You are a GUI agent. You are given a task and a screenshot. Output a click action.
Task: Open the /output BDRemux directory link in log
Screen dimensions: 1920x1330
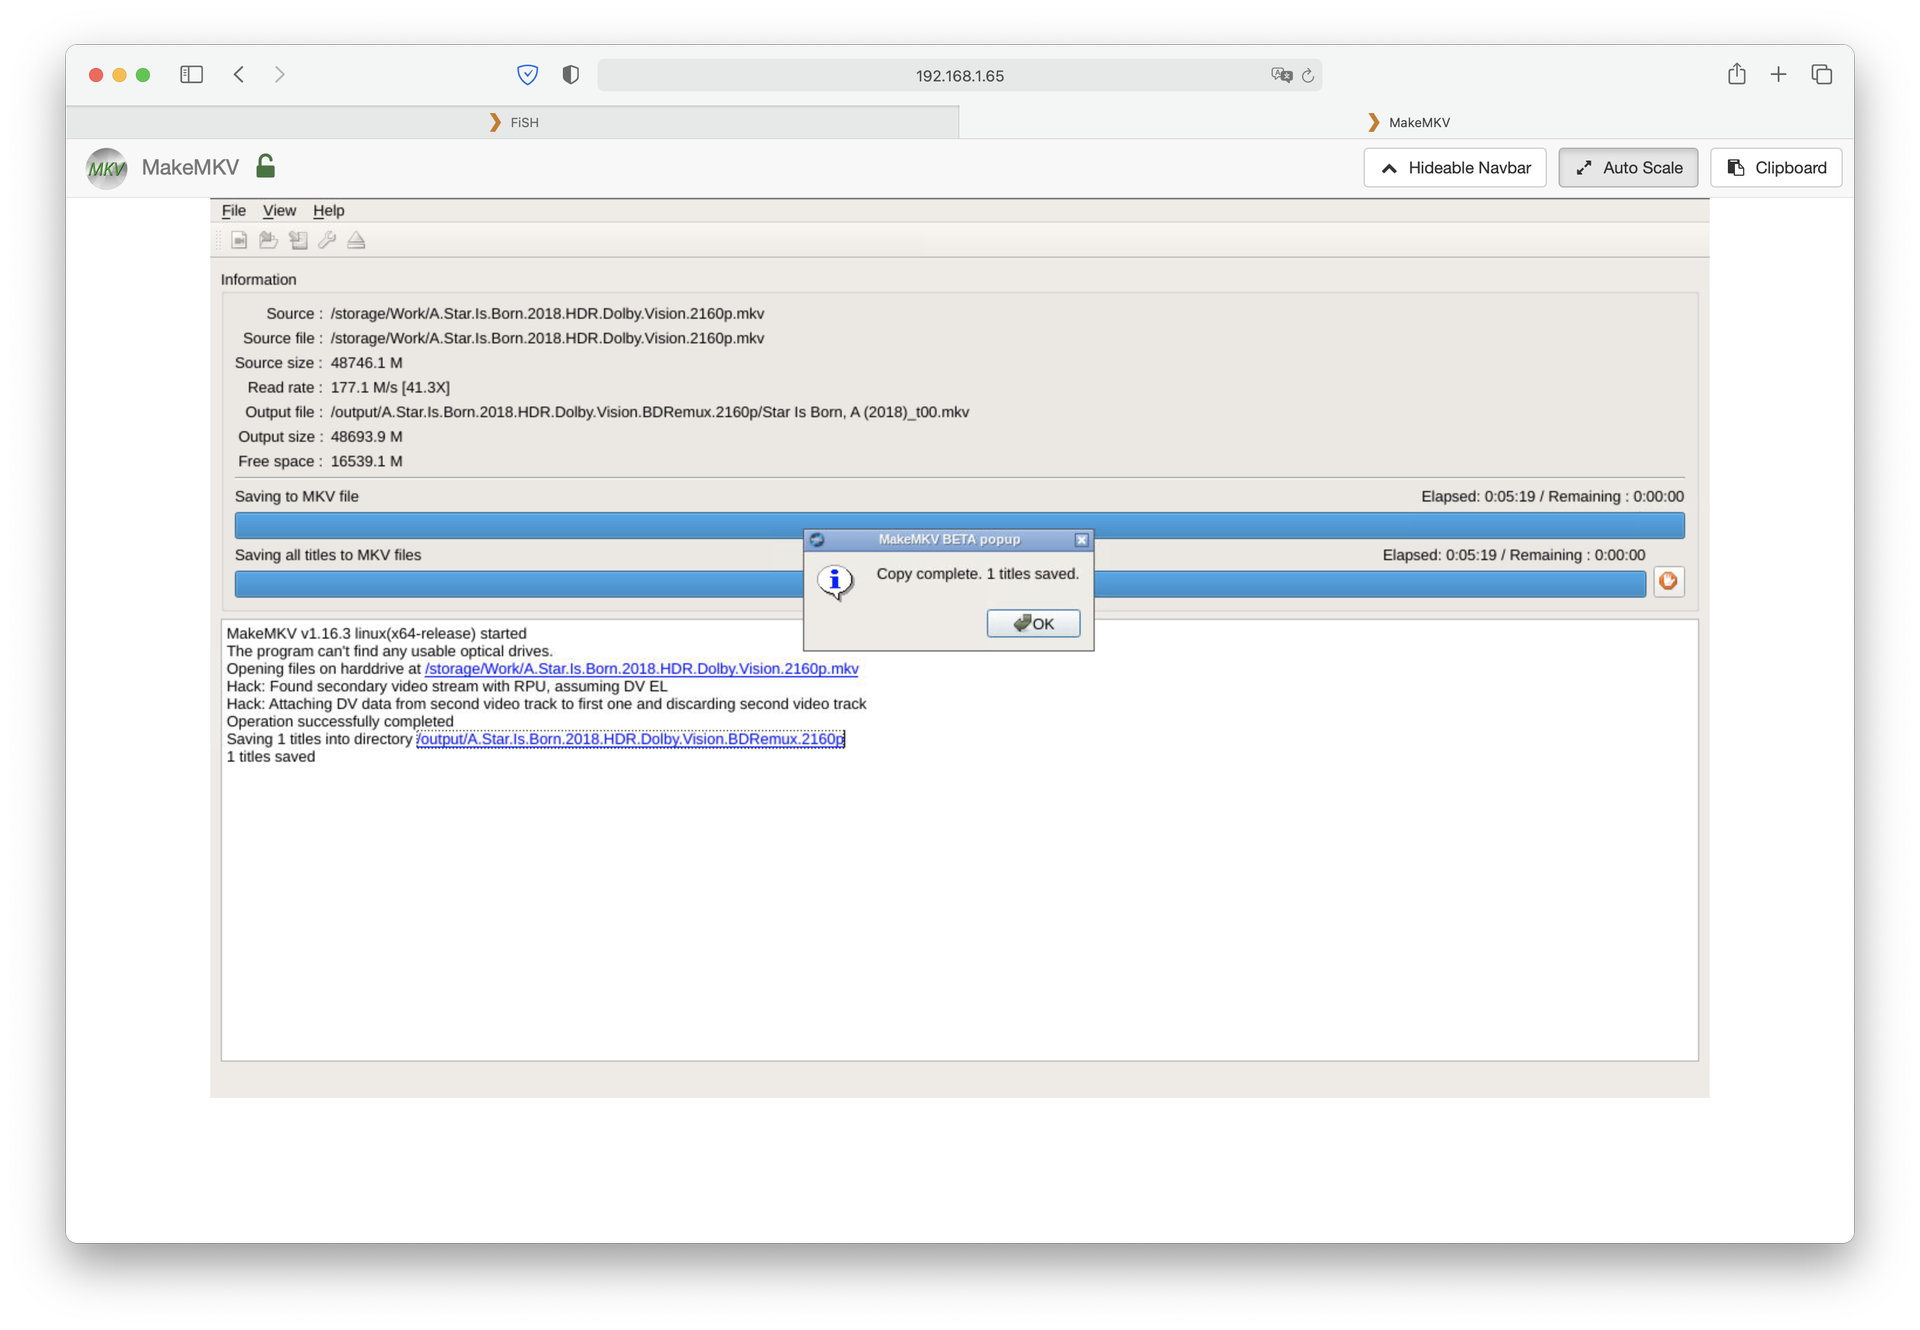(x=630, y=739)
